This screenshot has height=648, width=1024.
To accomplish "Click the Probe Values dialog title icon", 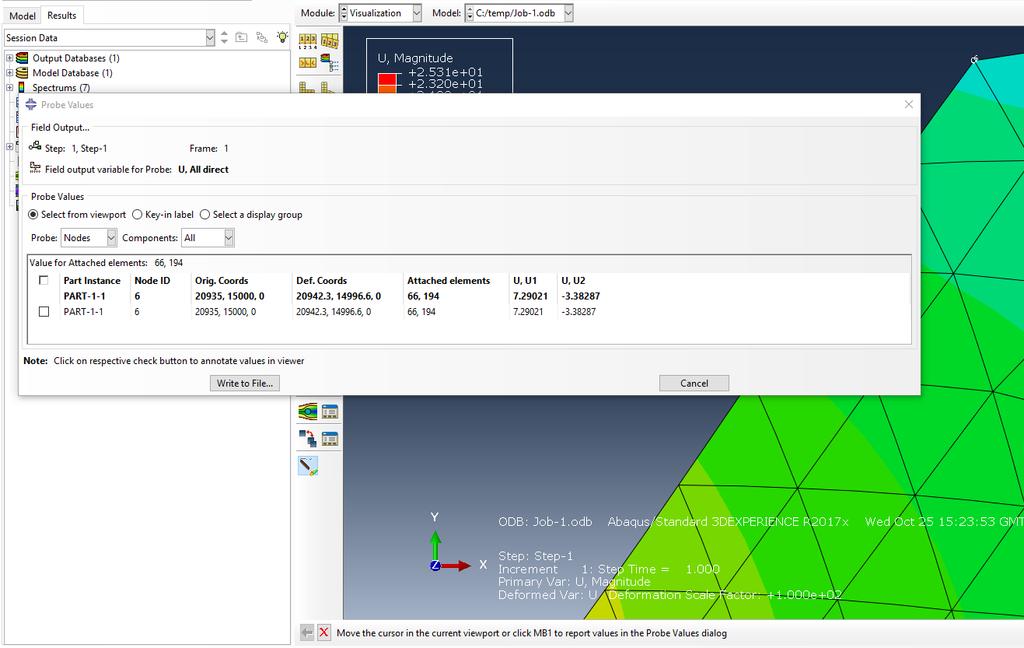I will point(31,105).
